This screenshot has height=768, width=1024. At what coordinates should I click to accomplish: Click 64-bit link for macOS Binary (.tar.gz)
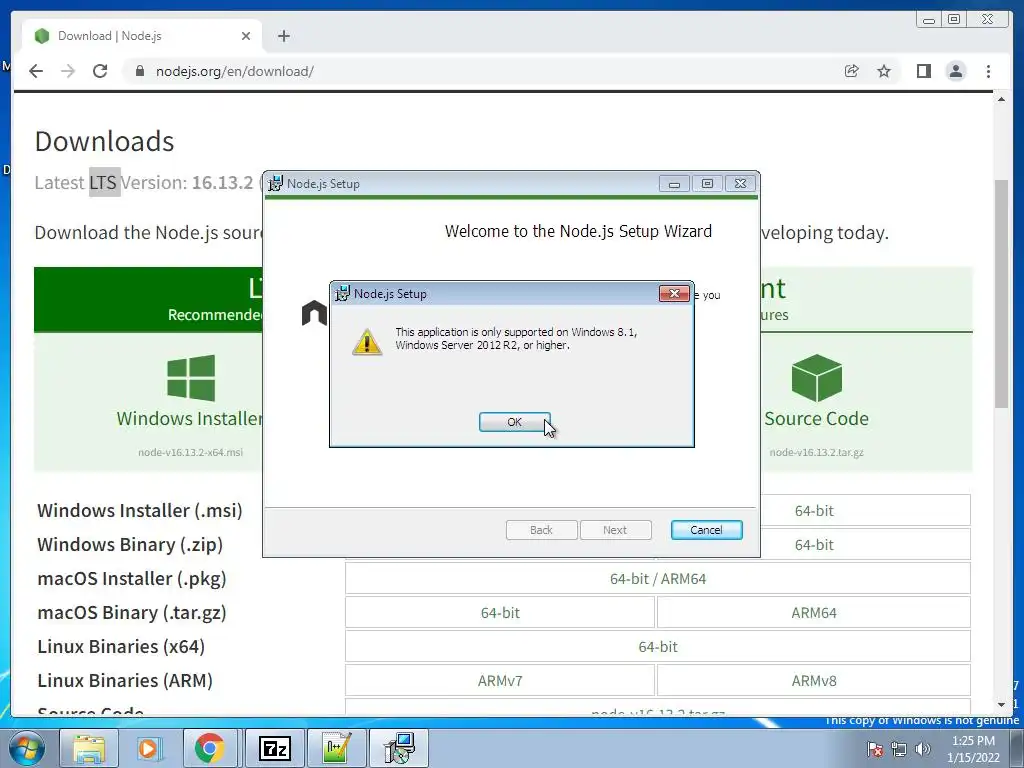(x=500, y=613)
